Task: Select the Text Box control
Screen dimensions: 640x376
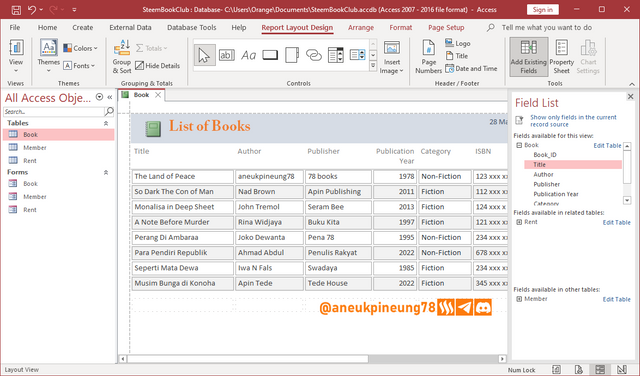Action: [x=227, y=55]
